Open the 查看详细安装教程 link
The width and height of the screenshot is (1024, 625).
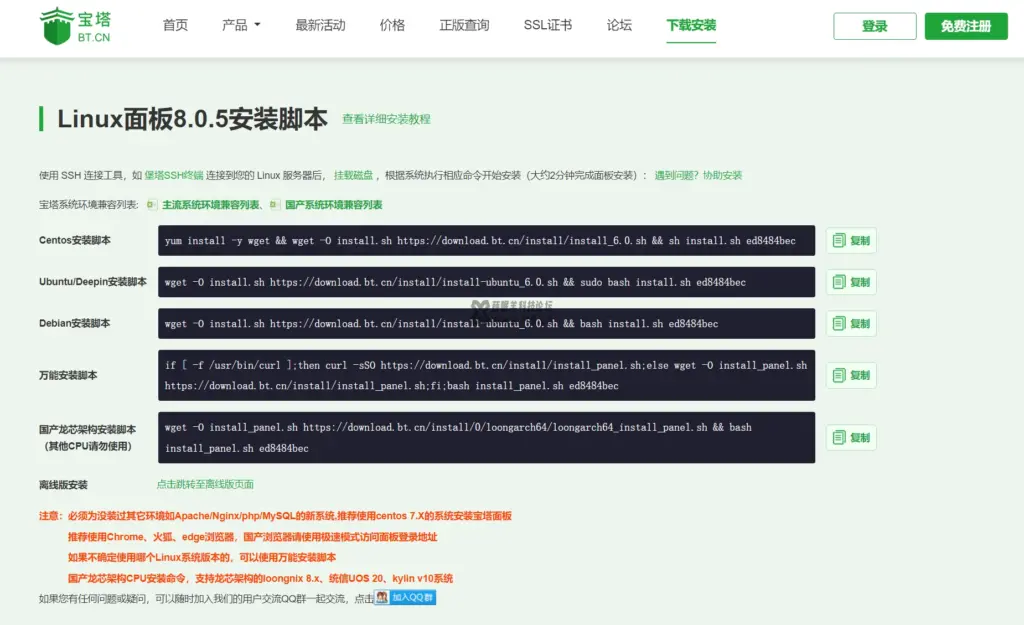click(386, 119)
